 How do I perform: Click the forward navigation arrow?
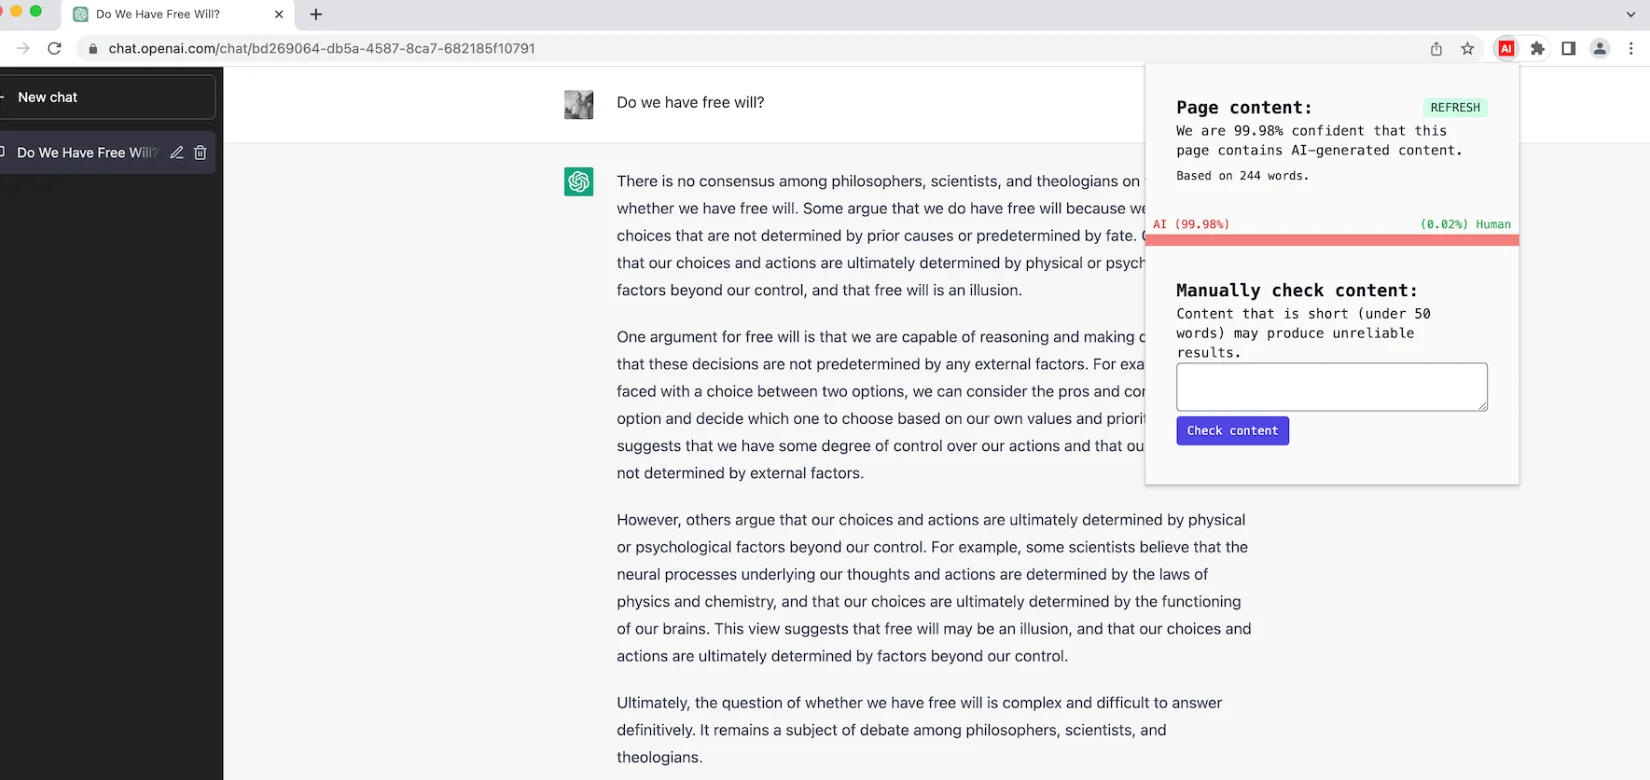tap(23, 48)
